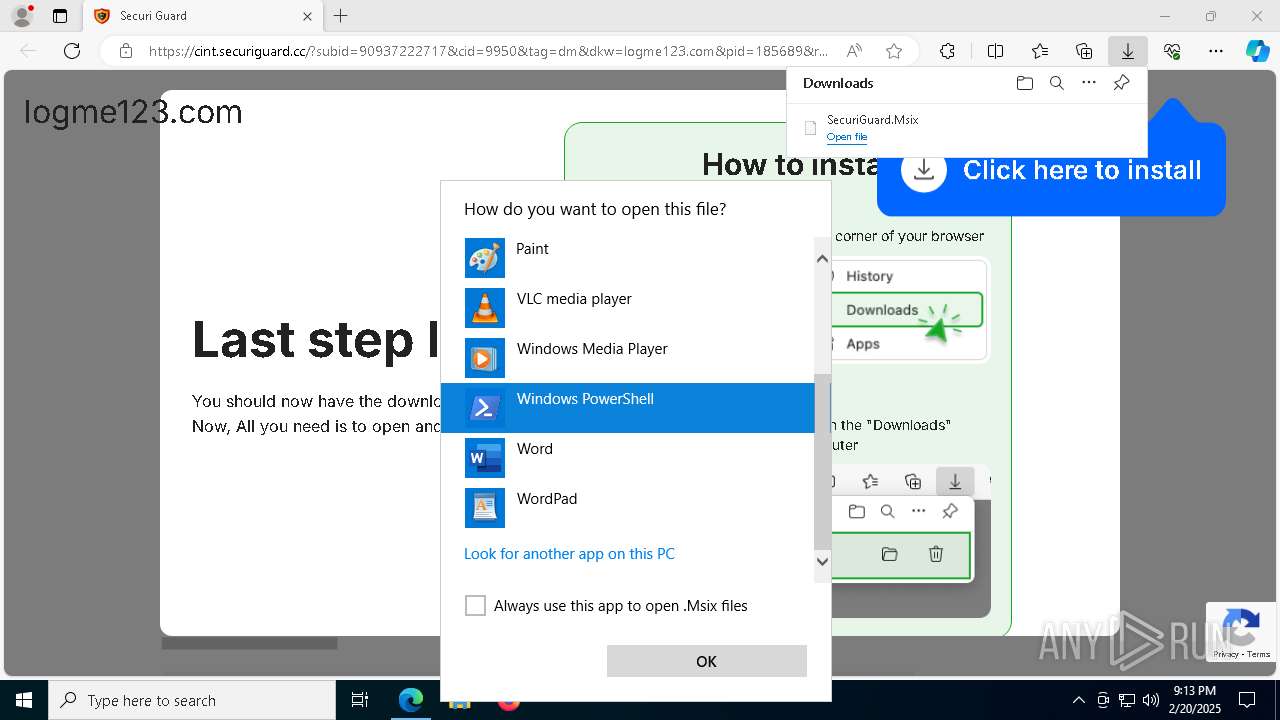1280x720 pixels.
Task: Check Always use this app for .Msix files
Action: pos(475,606)
